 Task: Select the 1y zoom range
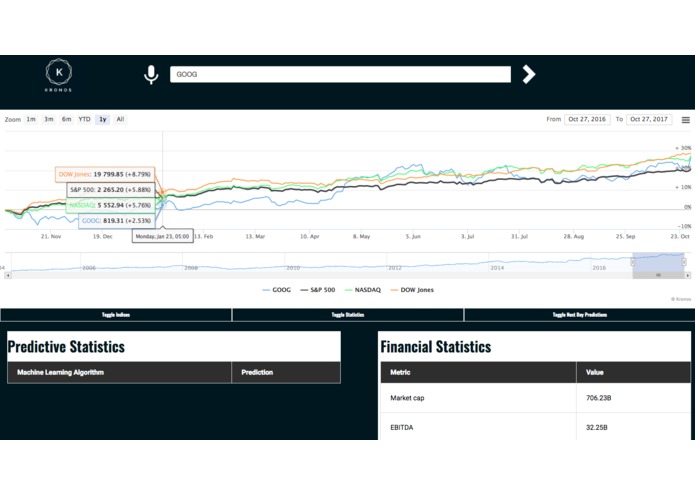tap(102, 119)
